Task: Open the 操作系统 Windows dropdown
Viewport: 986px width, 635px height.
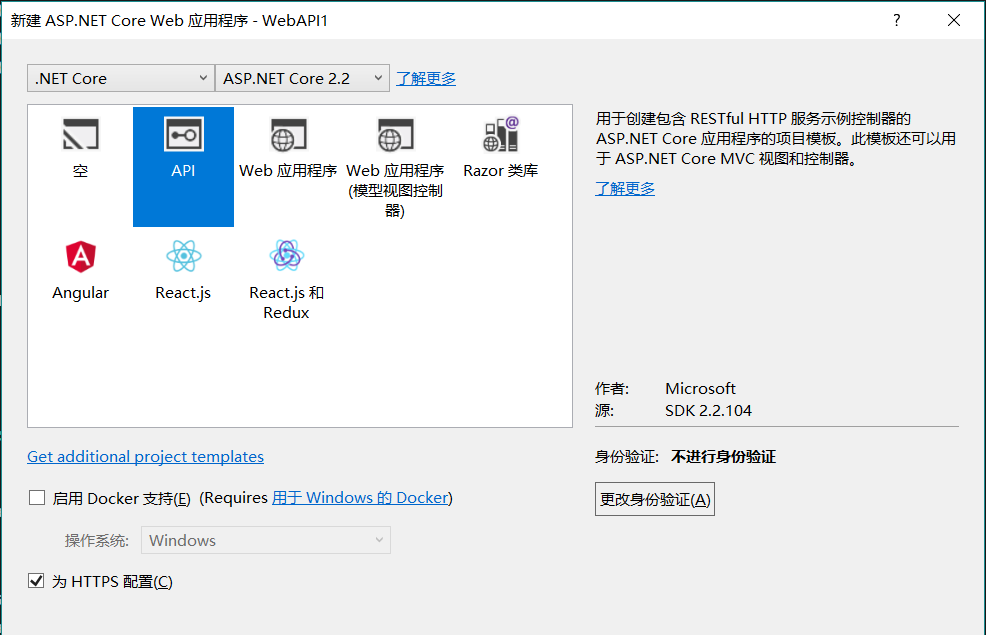Action: (x=266, y=540)
